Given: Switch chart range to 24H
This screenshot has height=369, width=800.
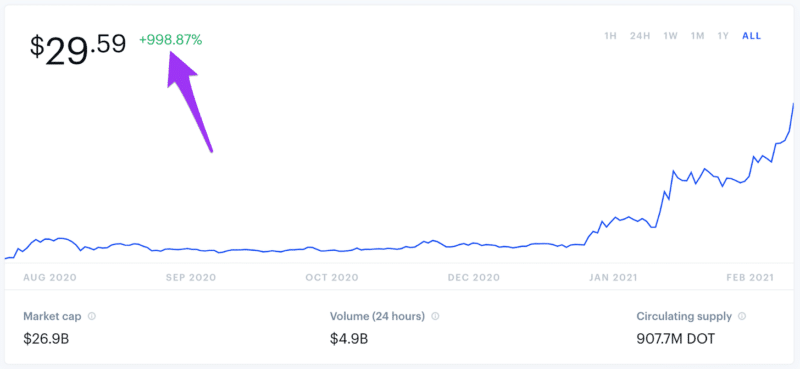Looking at the screenshot, I should click(639, 36).
